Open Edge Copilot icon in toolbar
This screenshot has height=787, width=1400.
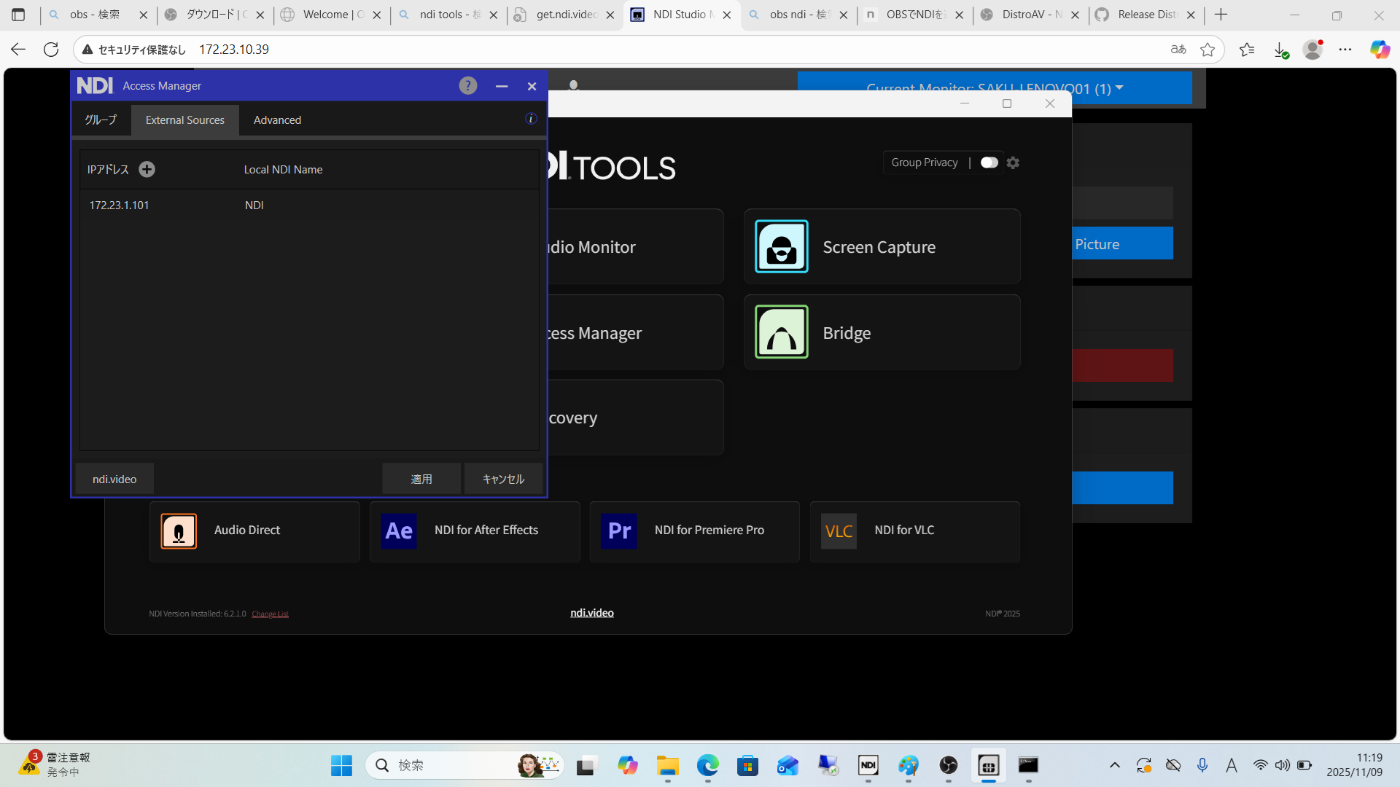[x=1380, y=49]
